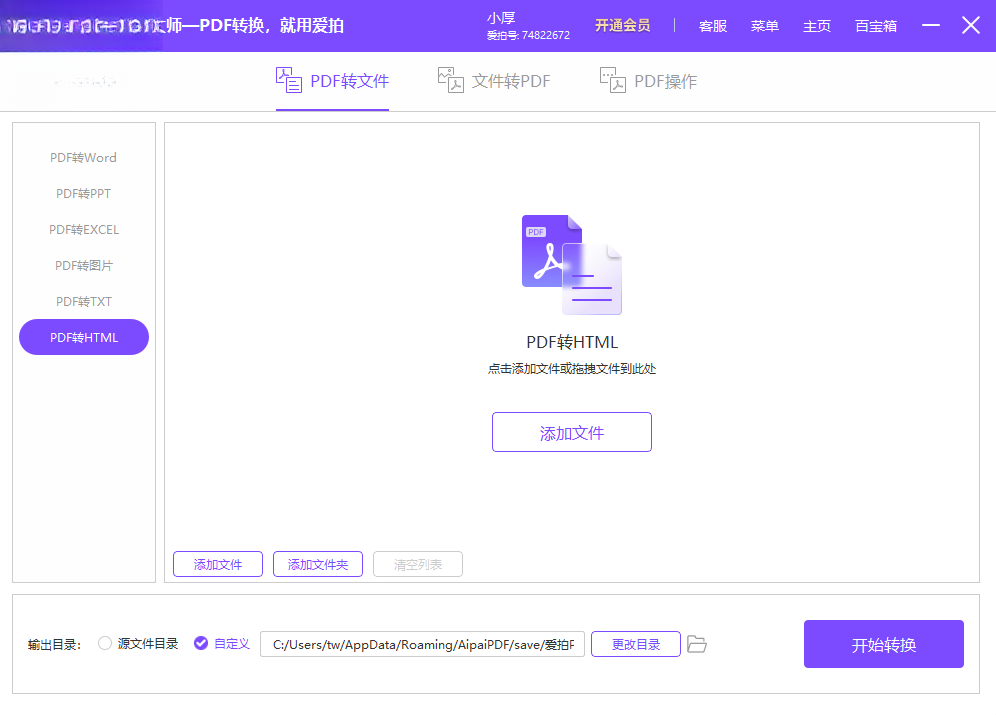
Task: Click the PDF转HTML heading under illustration
Action: click(572, 342)
